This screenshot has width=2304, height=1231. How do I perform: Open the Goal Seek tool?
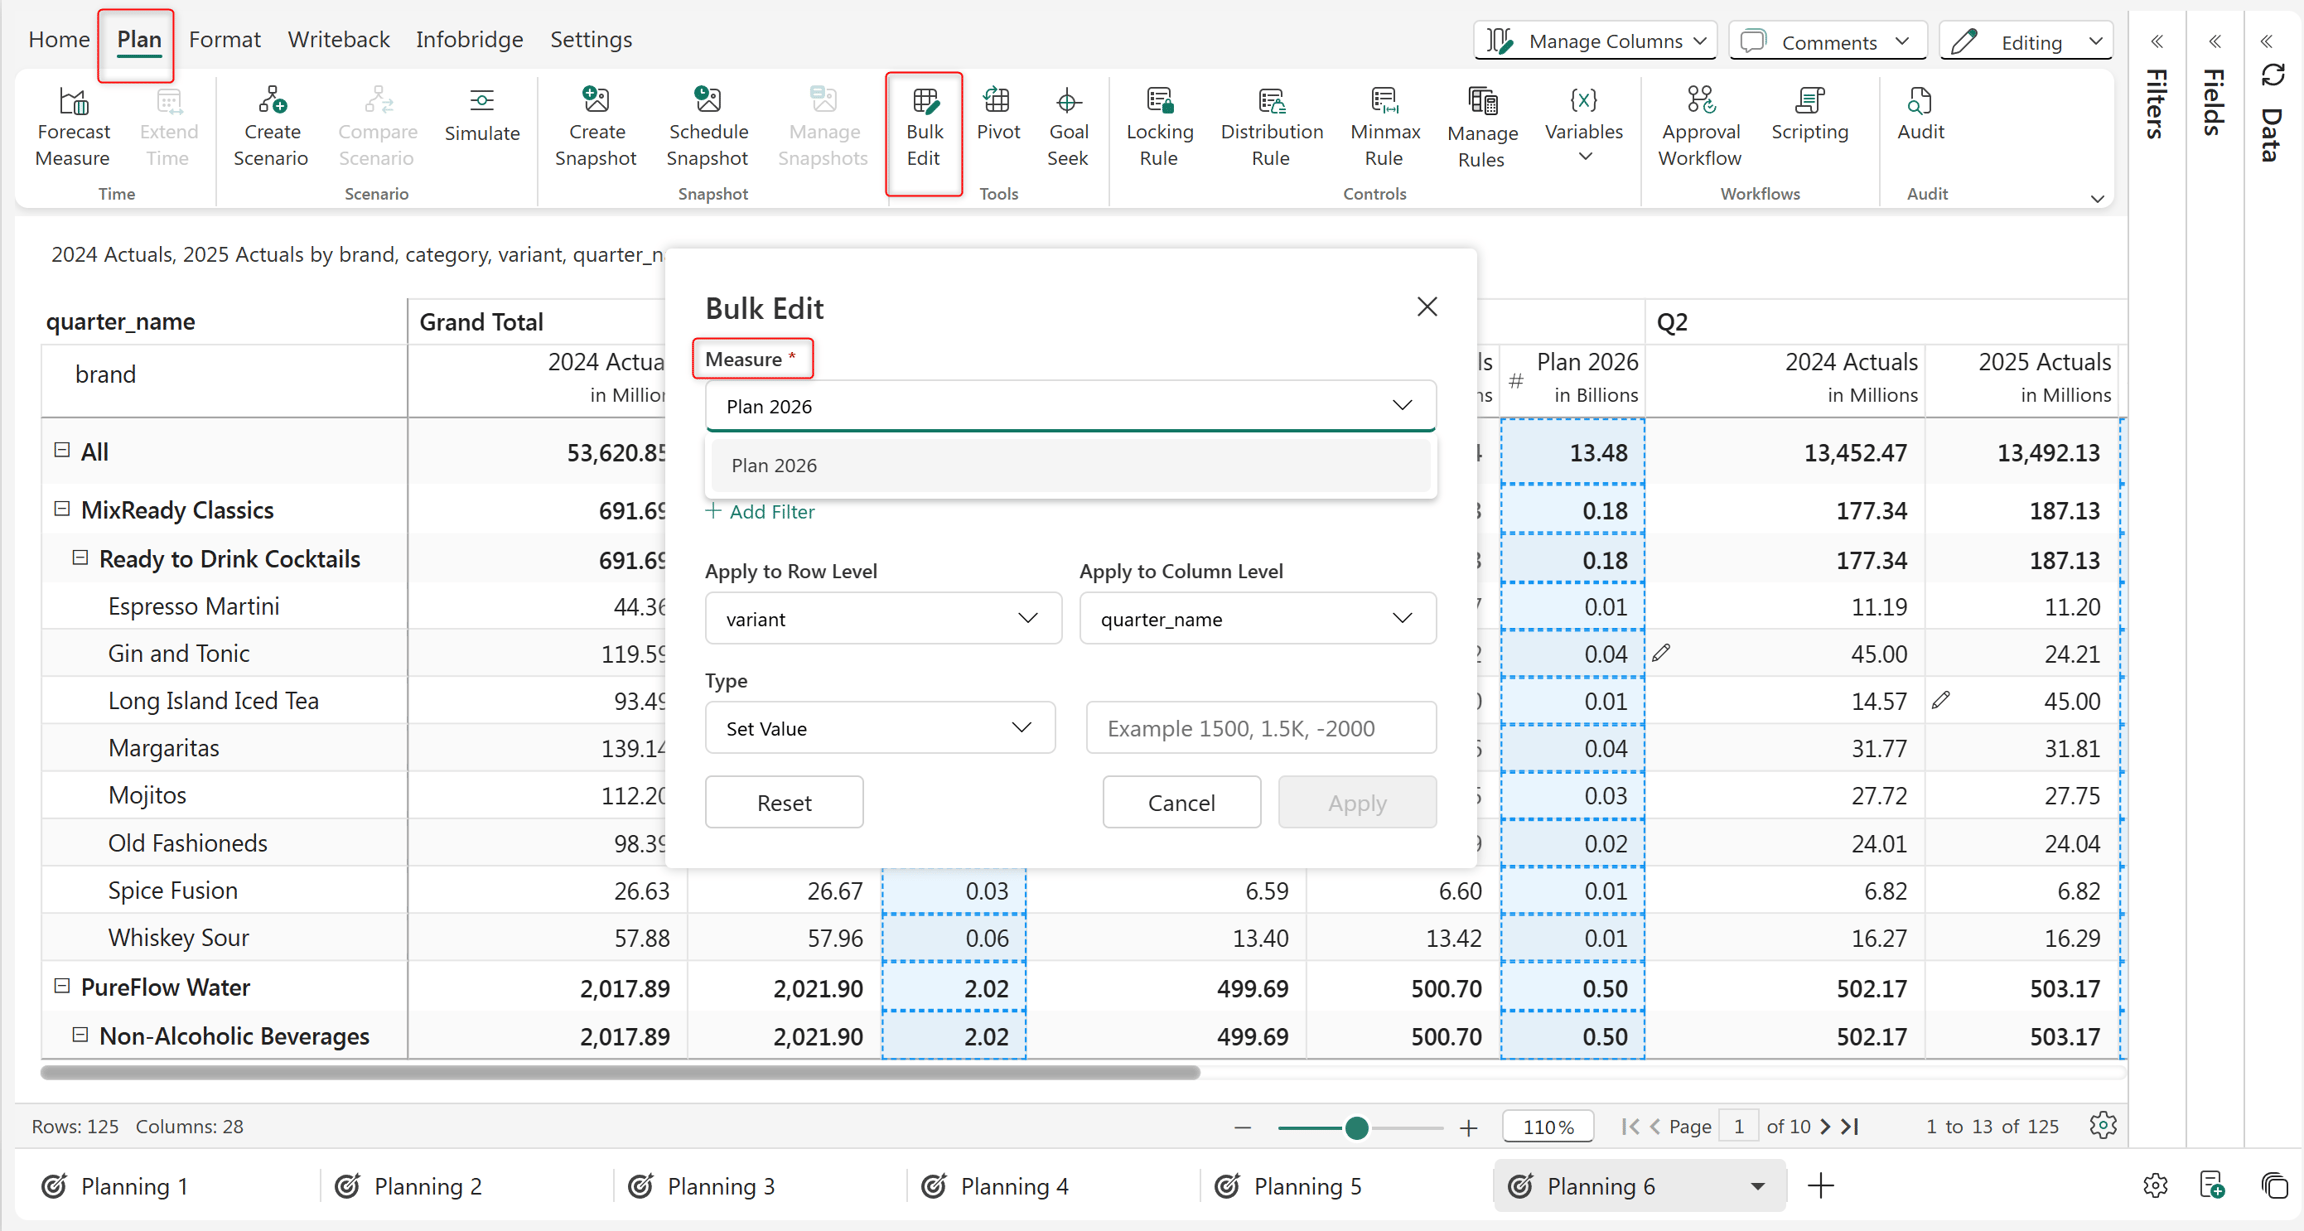(x=1067, y=128)
